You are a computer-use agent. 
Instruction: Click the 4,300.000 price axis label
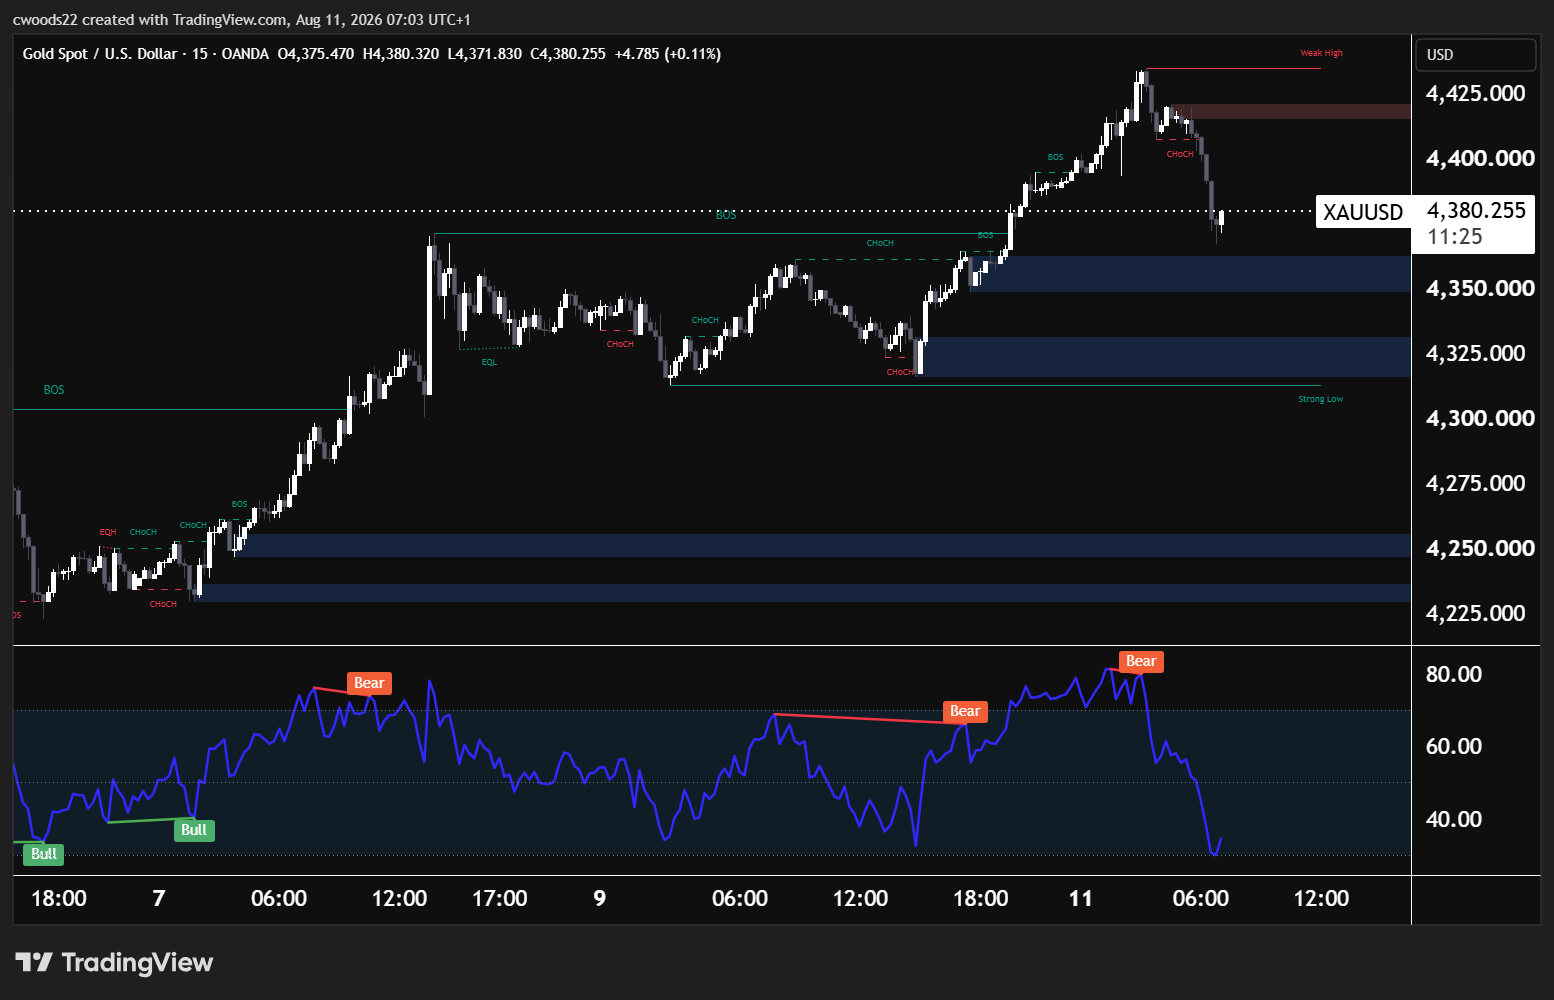coord(1480,418)
